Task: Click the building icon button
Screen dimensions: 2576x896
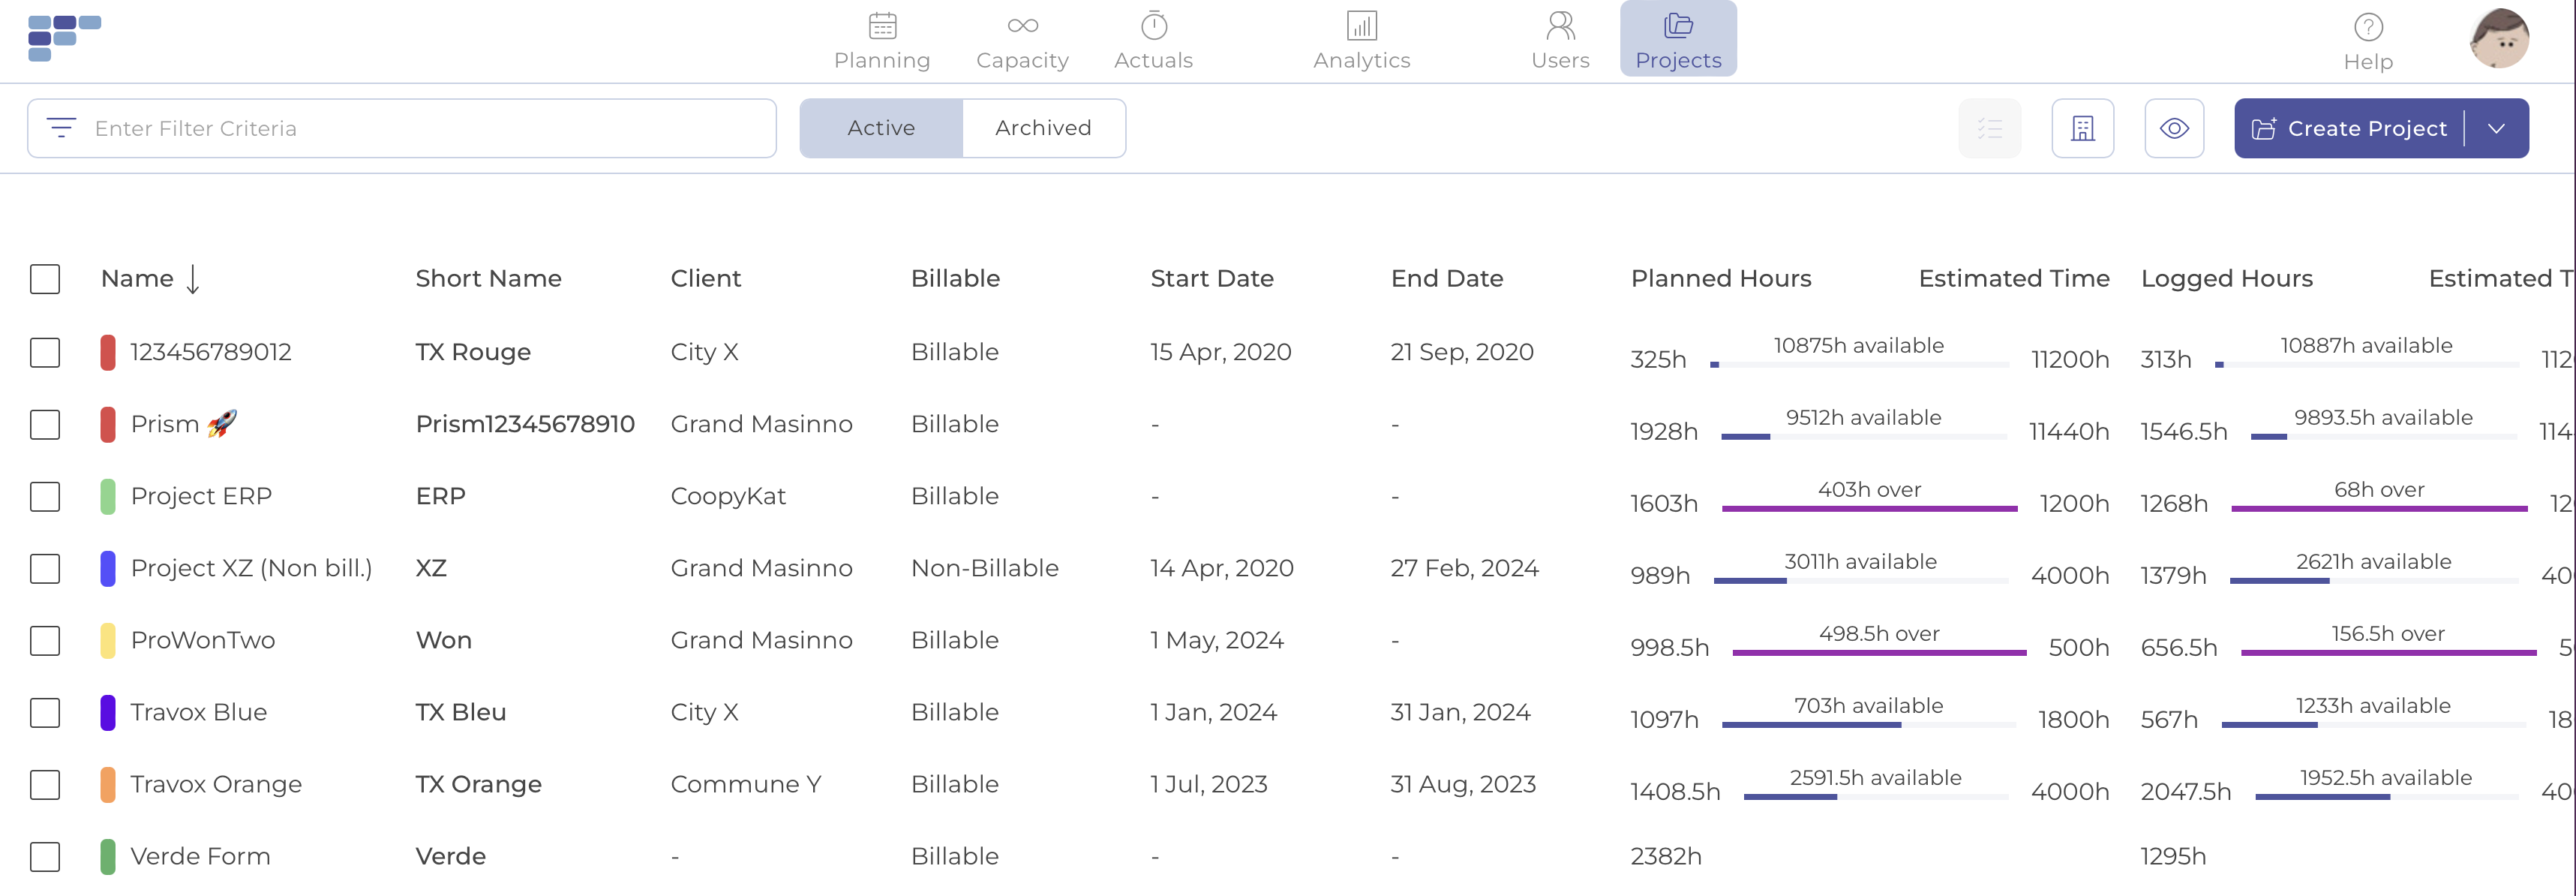Action: [x=2082, y=129]
